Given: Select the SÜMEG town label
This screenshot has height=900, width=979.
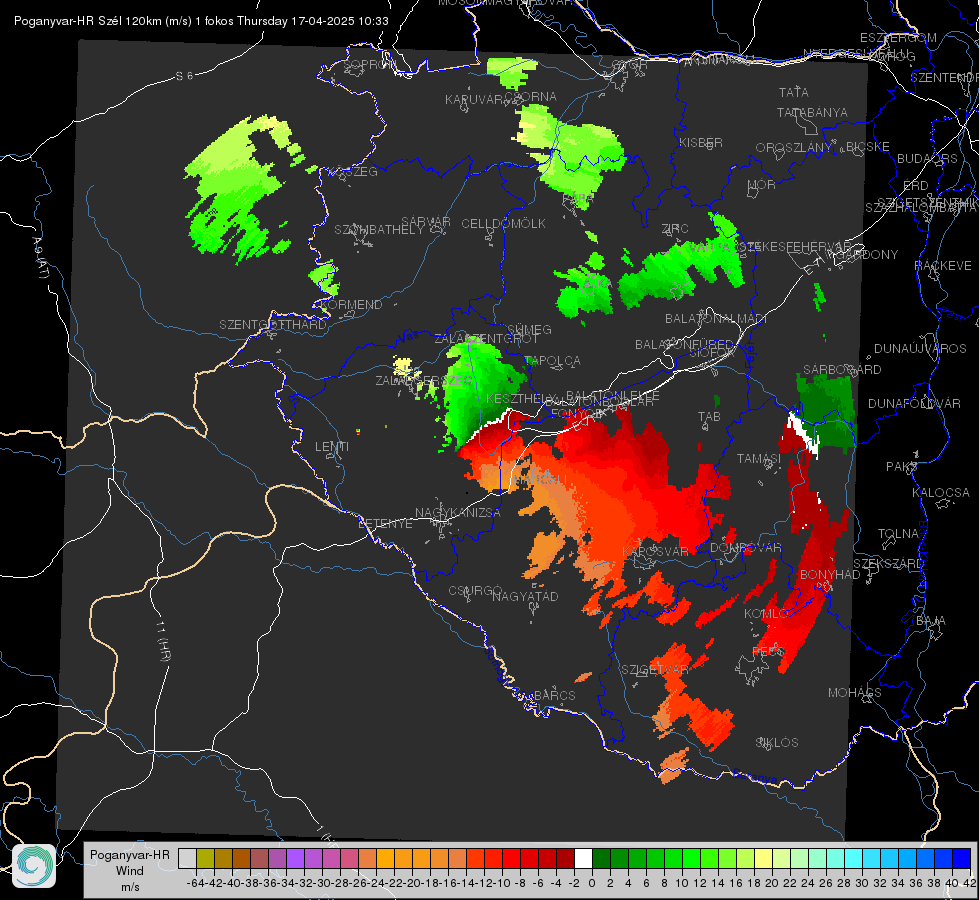Looking at the screenshot, I should (x=529, y=330).
